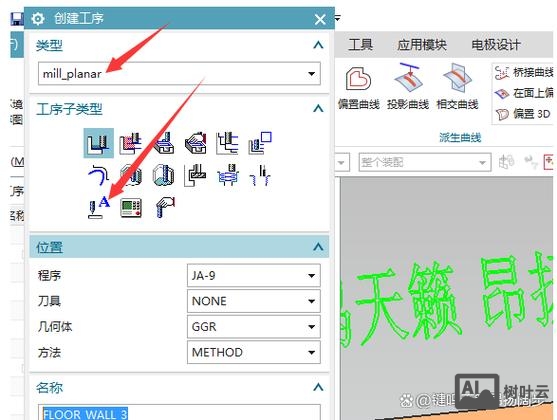Collapse the 名称 section

pos(318,387)
